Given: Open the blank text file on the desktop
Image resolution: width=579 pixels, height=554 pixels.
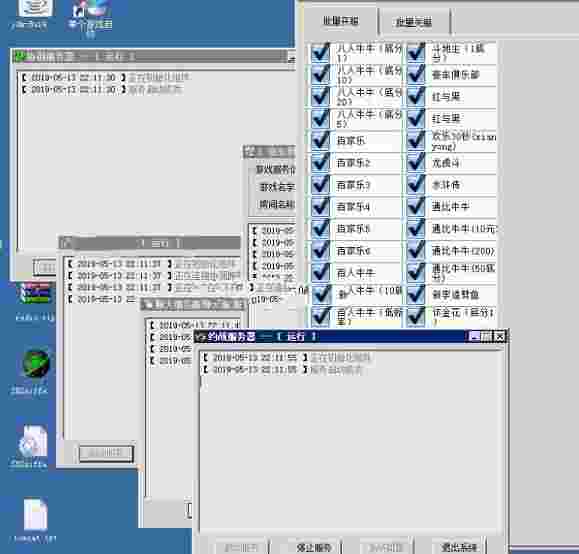Looking at the screenshot, I should tap(35, 514).
